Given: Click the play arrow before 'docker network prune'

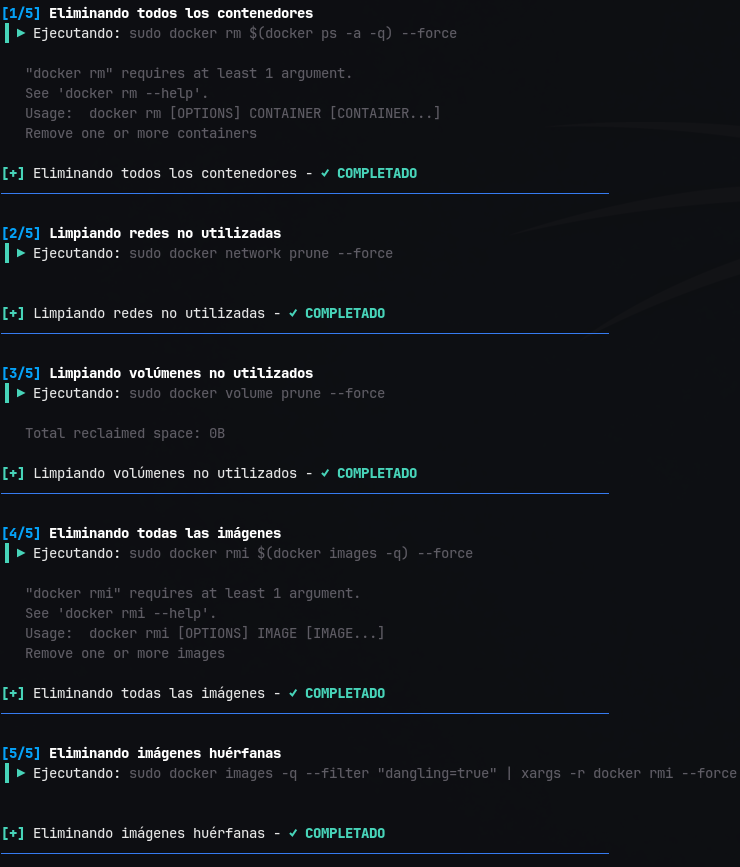Looking at the screenshot, I should pyautogui.click(x=21, y=253).
